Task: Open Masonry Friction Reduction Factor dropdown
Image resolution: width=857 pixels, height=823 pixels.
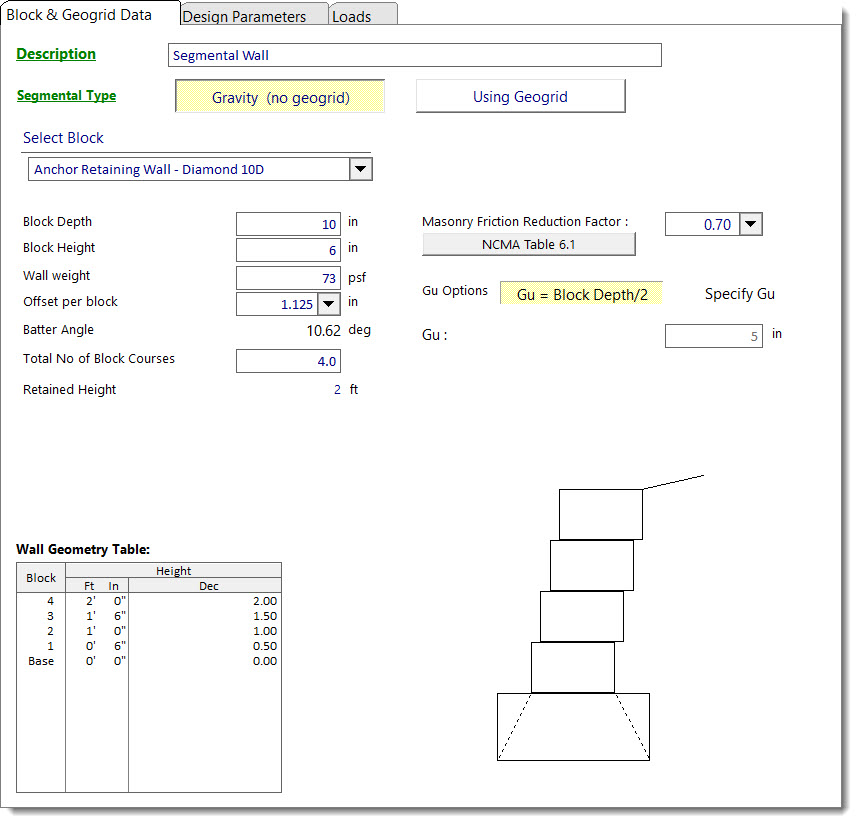Action: pyautogui.click(x=751, y=225)
